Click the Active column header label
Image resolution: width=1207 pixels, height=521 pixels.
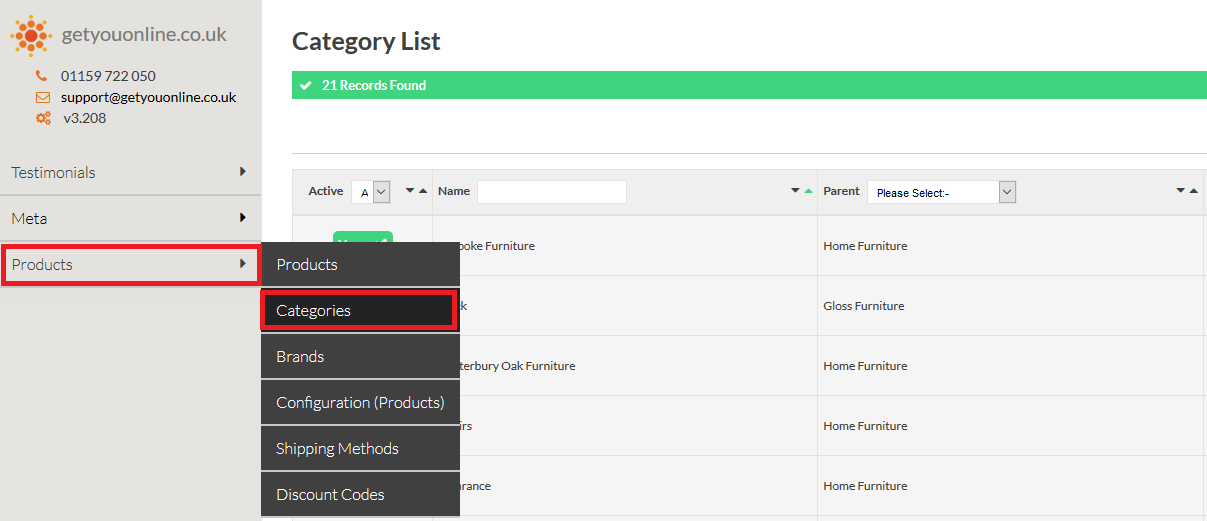(x=326, y=191)
